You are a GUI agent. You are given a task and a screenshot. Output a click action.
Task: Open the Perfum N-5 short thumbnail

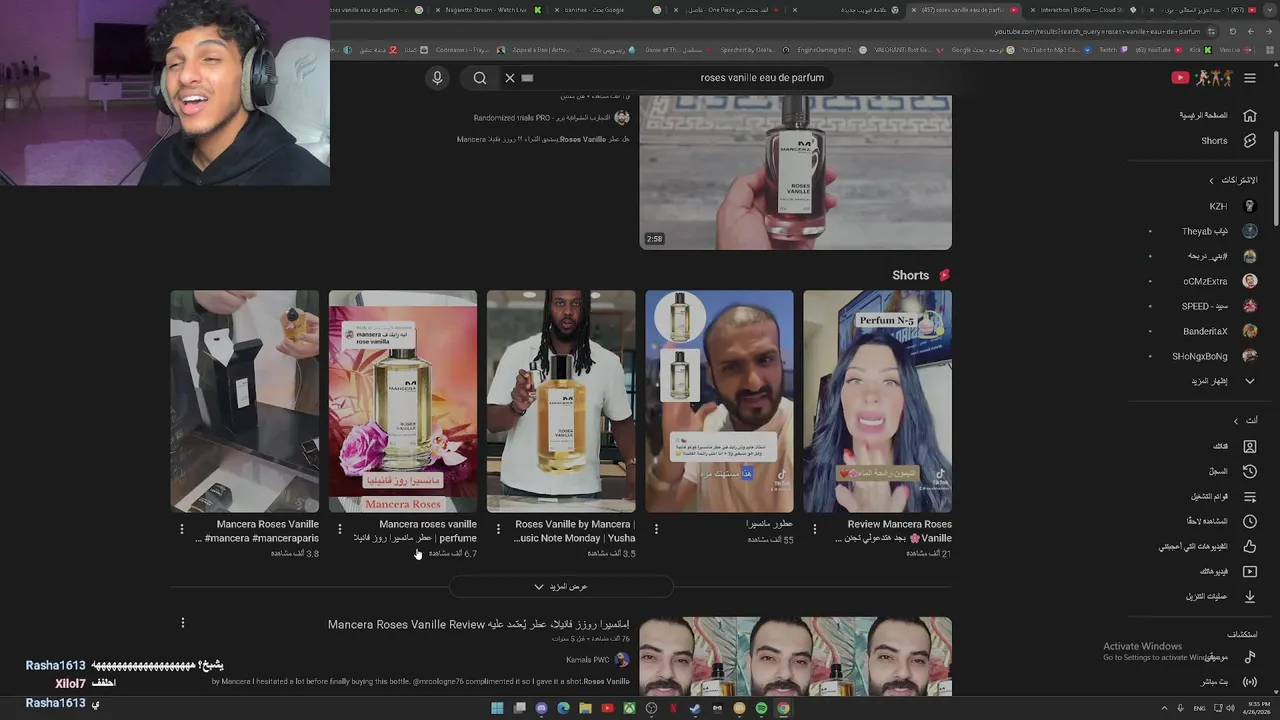tap(877, 401)
